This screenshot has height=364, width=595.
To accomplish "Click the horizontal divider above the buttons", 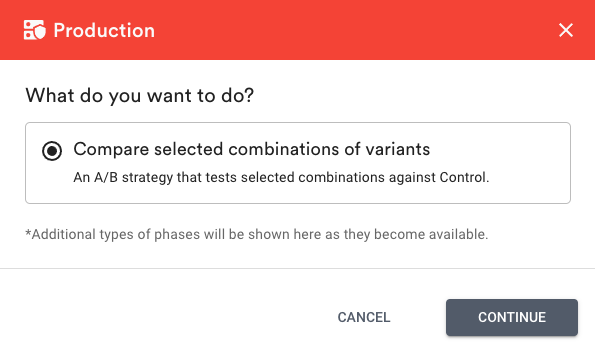I will pyautogui.click(x=298, y=268).
